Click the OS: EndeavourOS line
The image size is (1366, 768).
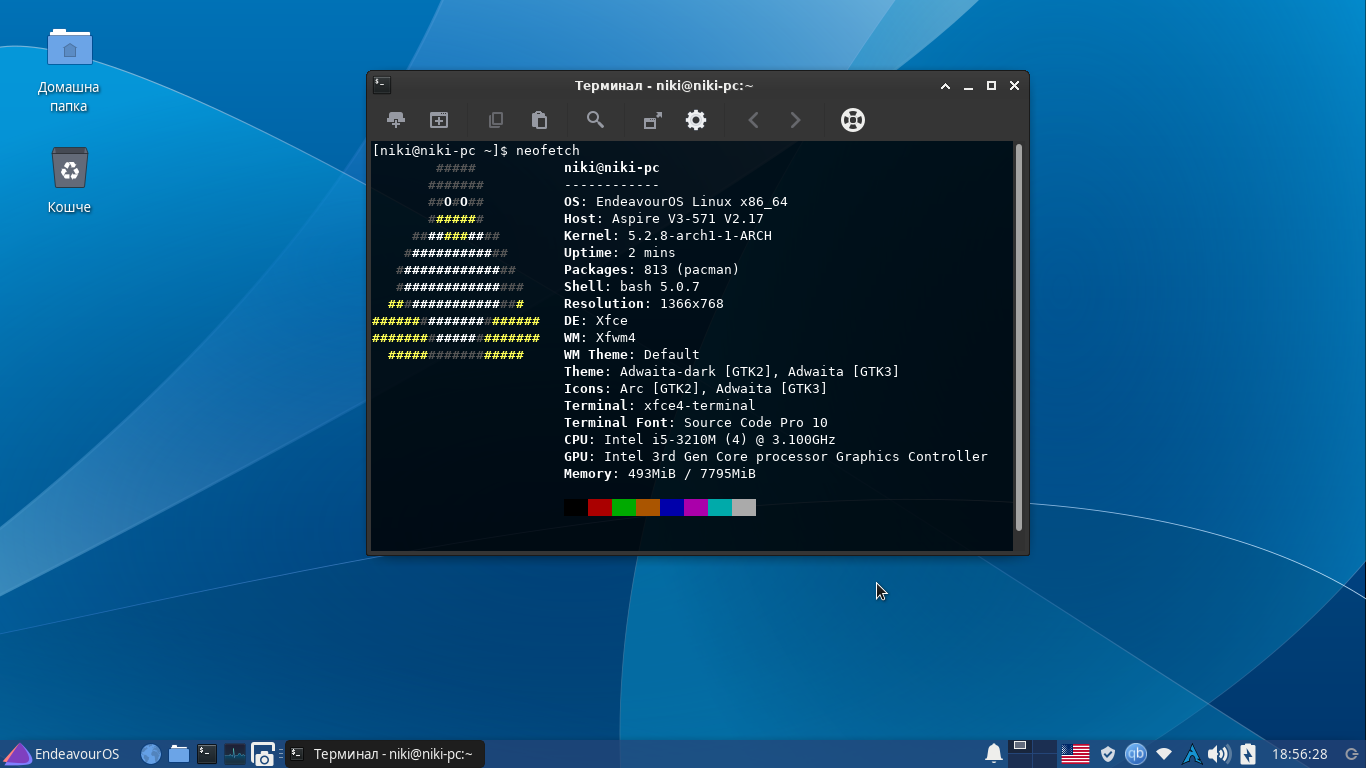click(x=676, y=201)
